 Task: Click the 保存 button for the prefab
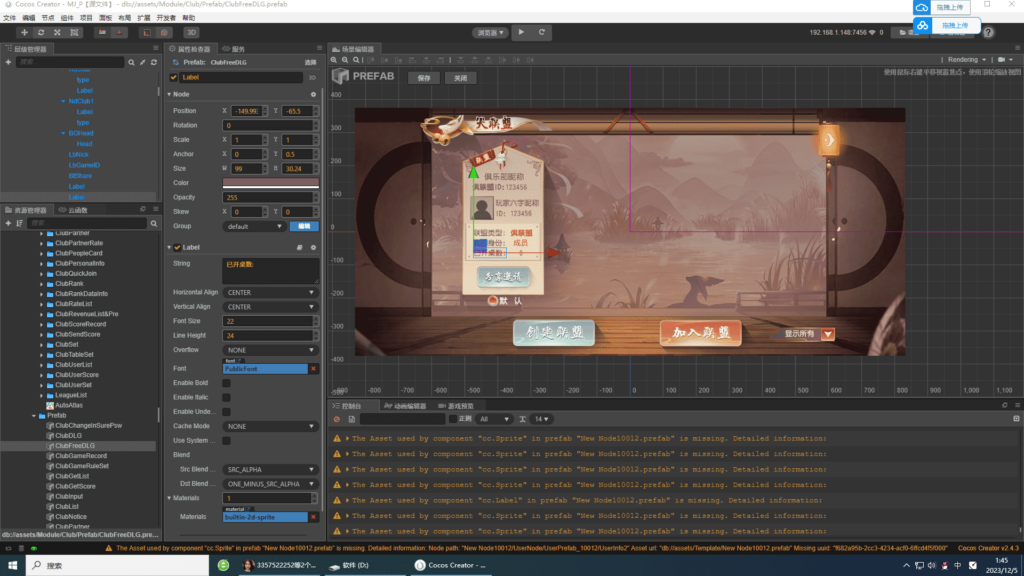coord(423,77)
